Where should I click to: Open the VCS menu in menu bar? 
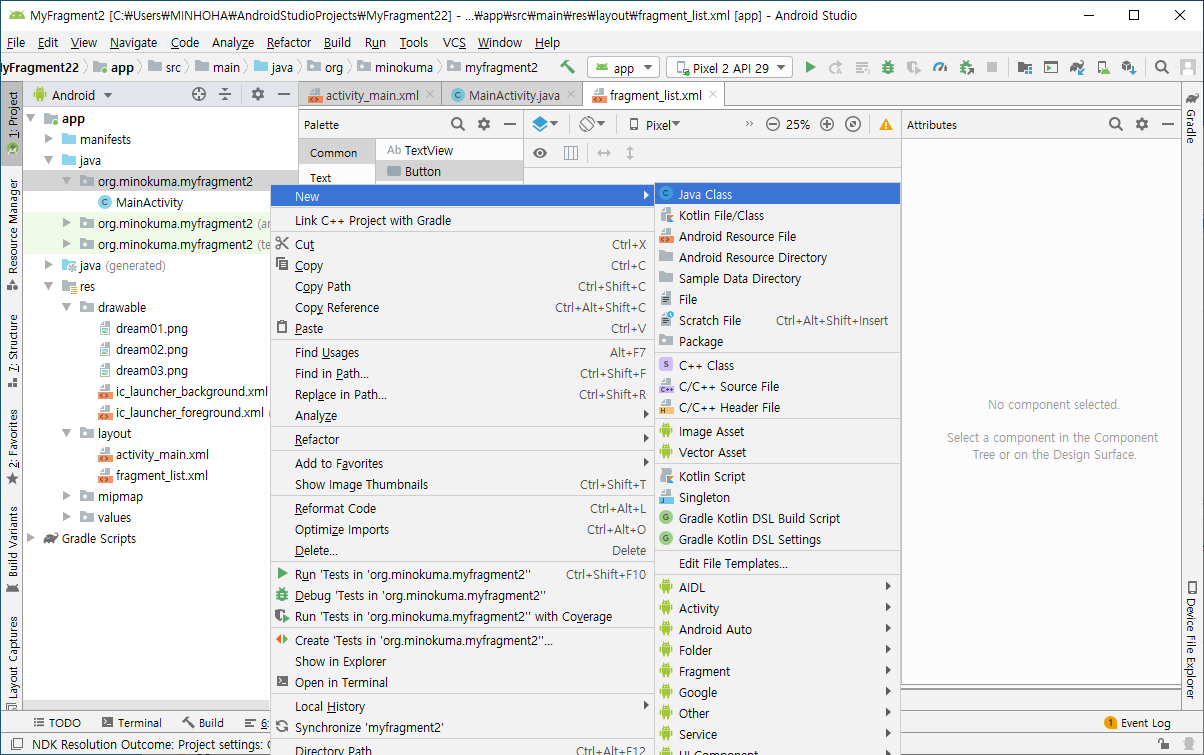(454, 42)
